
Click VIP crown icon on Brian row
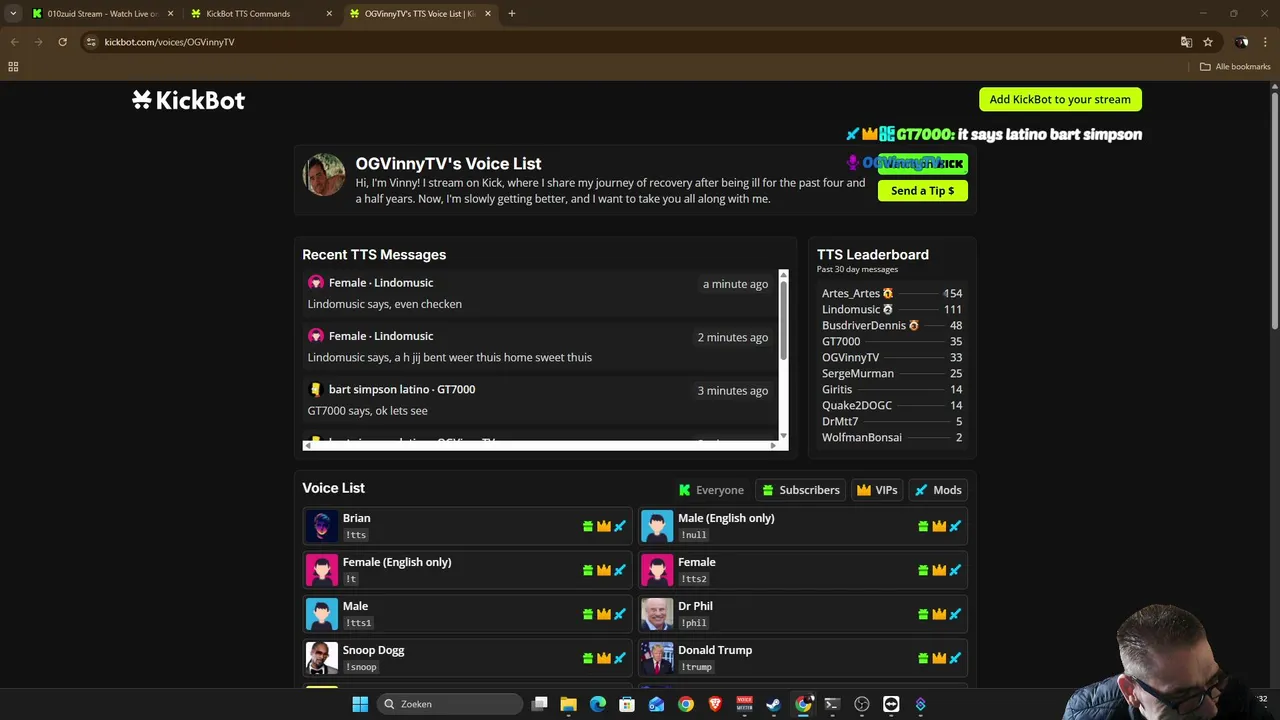click(x=604, y=526)
